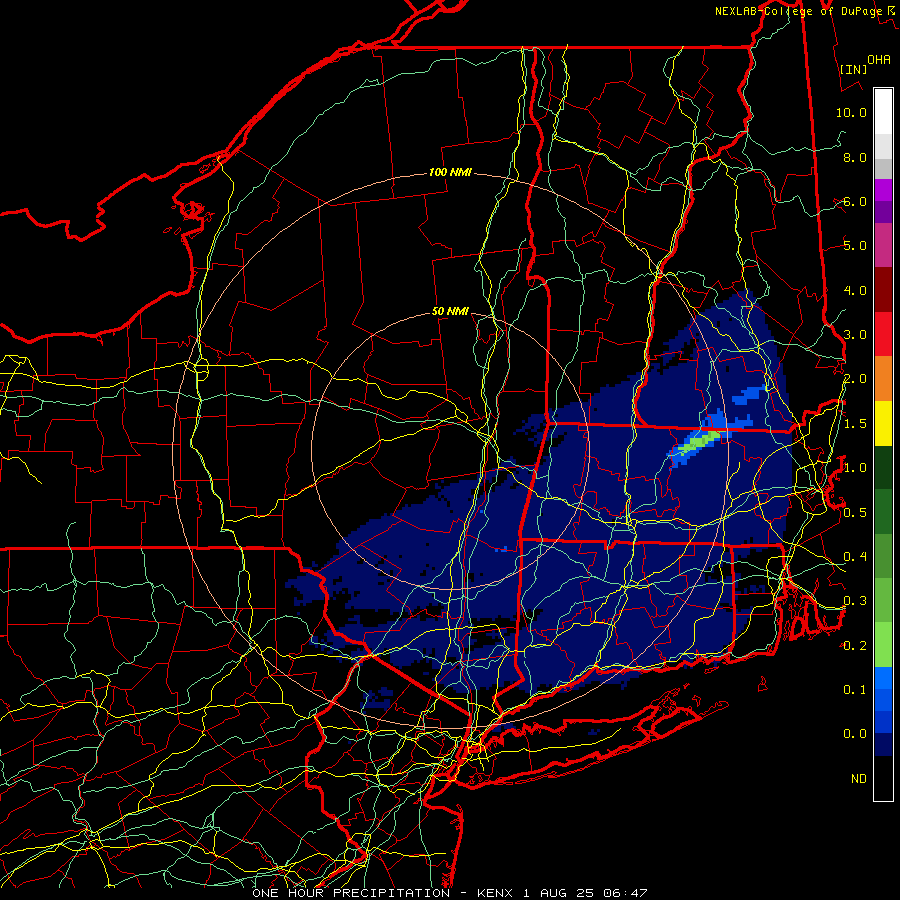Click the 0.2 legend value
This screenshot has height=900, width=900.
(x=855, y=646)
